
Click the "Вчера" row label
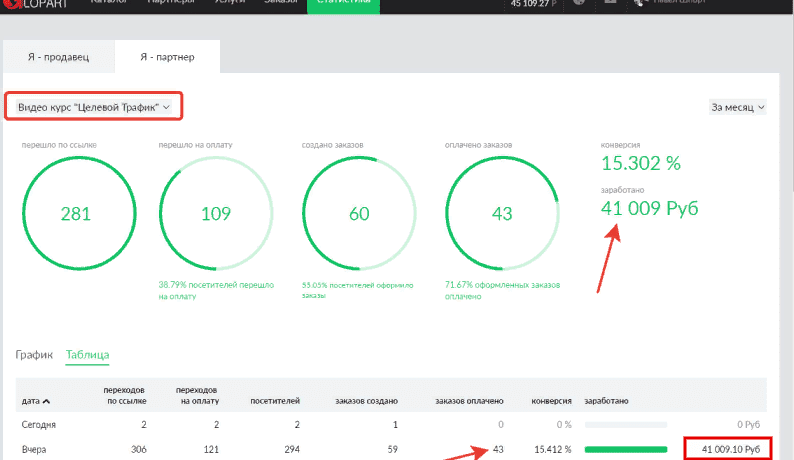34,449
